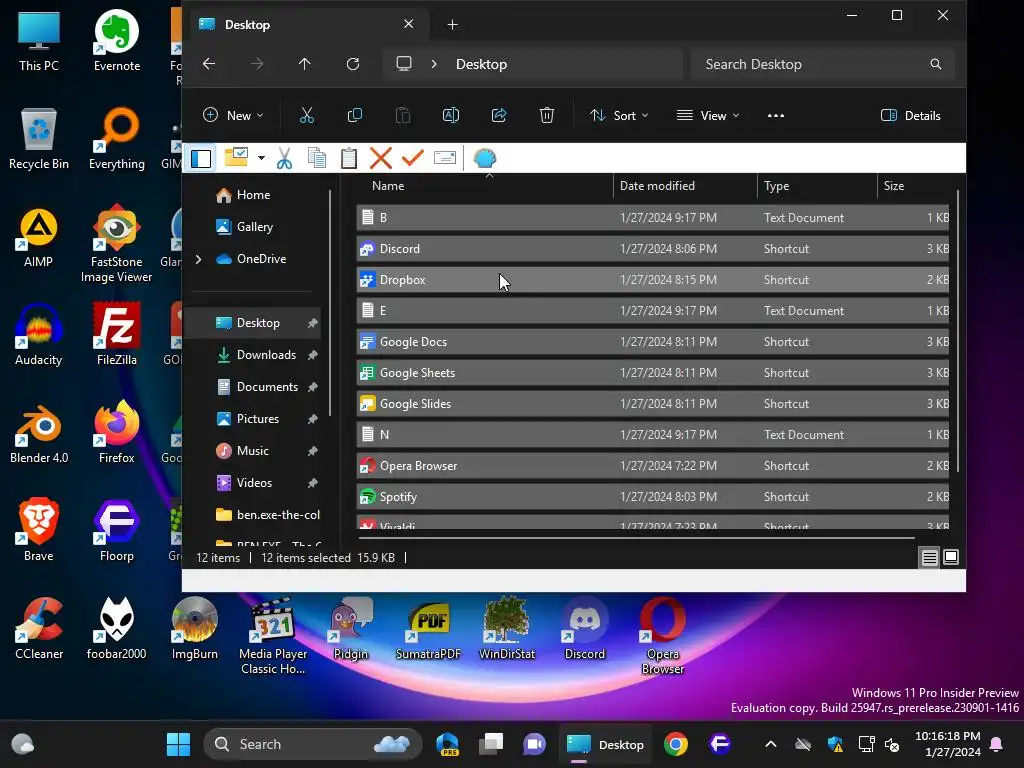Image resolution: width=1024 pixels, height=768 pixels.
Task: Switch to details list view icon in status bar
Action: pyautogui.click(x=929, y=558)
